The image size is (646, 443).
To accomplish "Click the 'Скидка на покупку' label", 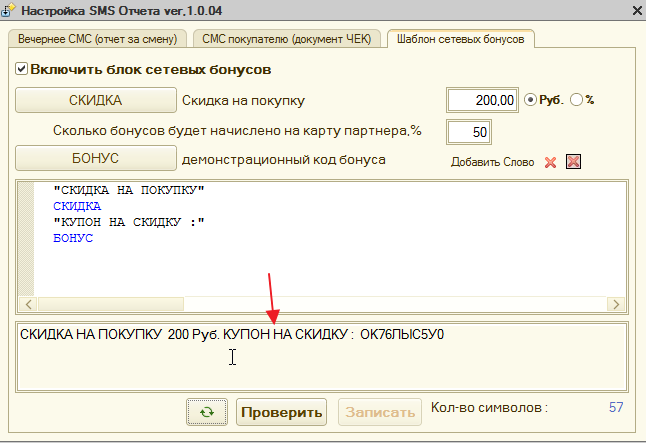I will point(243,100).
